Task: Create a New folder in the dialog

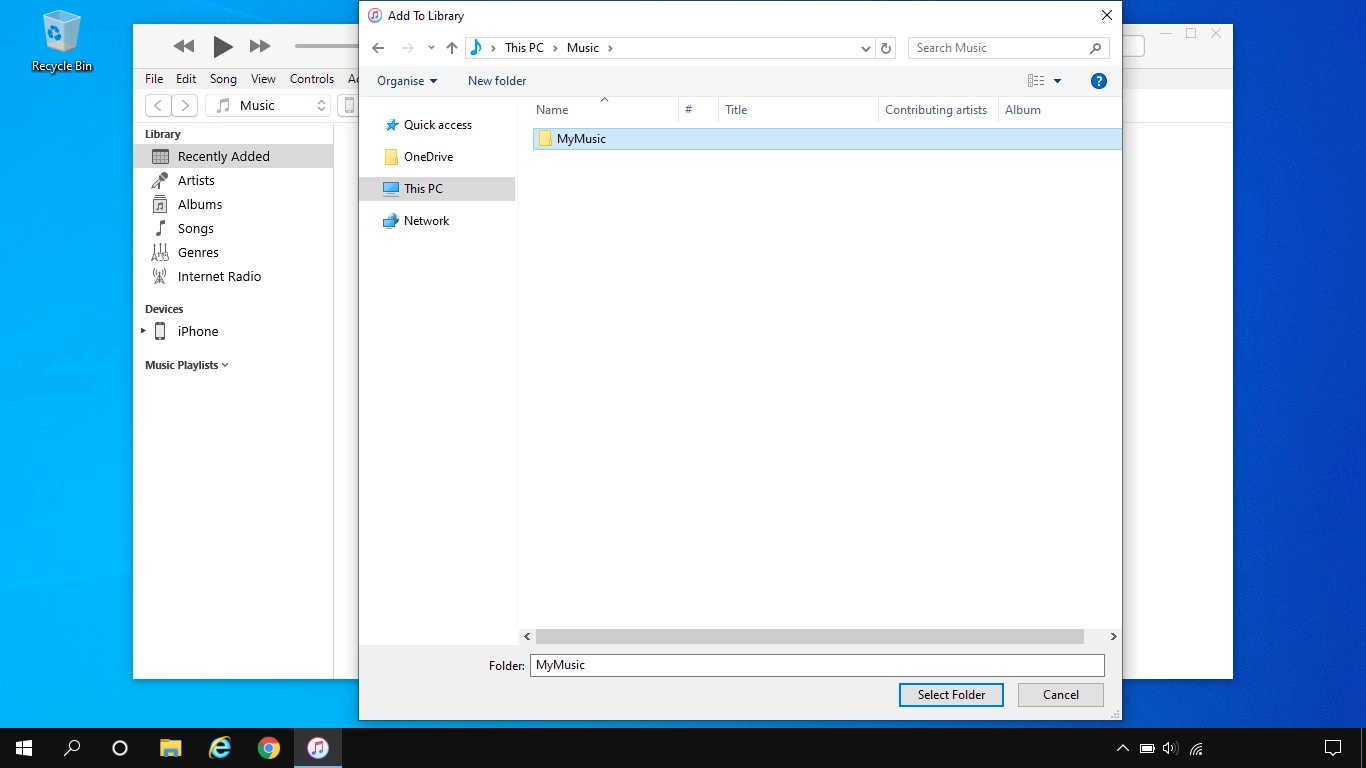Action: coord(496,80)
